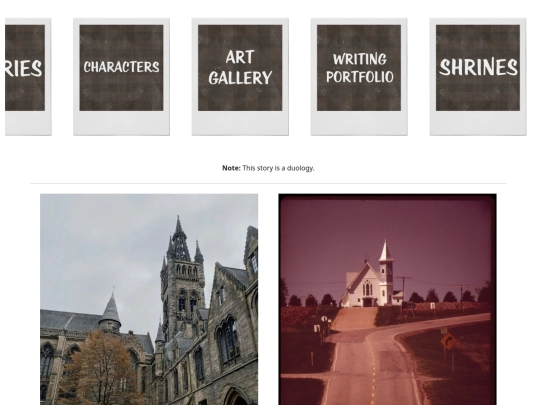540x405 pixels.
Task: Go to the Writing Portfolio page
Action: pos(359,77)
